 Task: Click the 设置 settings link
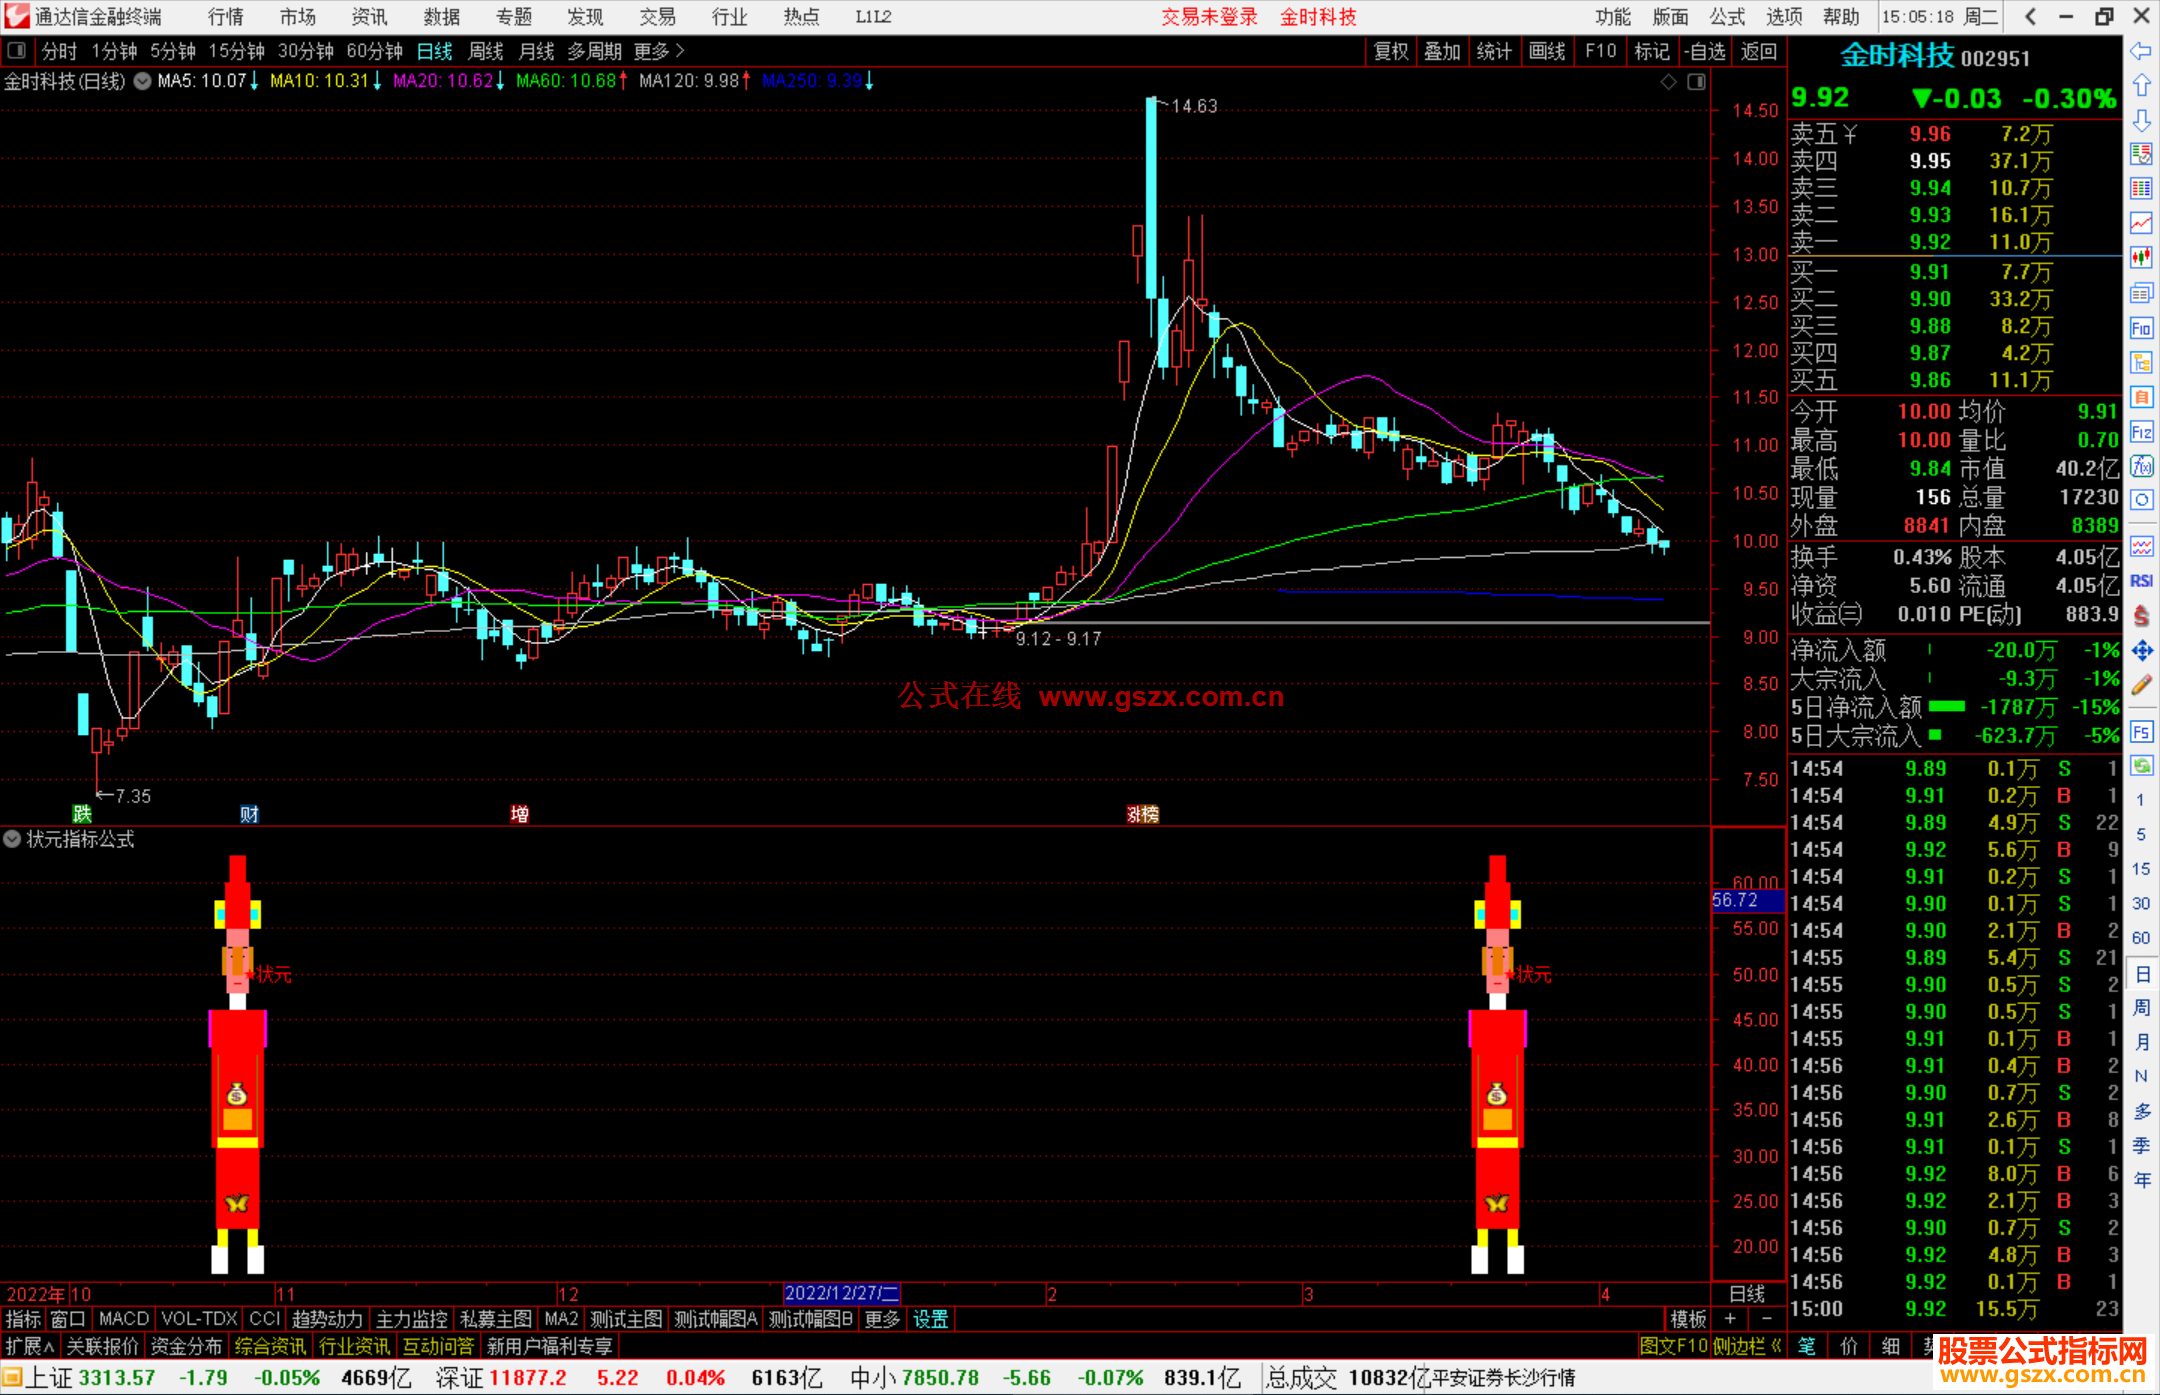click(930, 1319)
